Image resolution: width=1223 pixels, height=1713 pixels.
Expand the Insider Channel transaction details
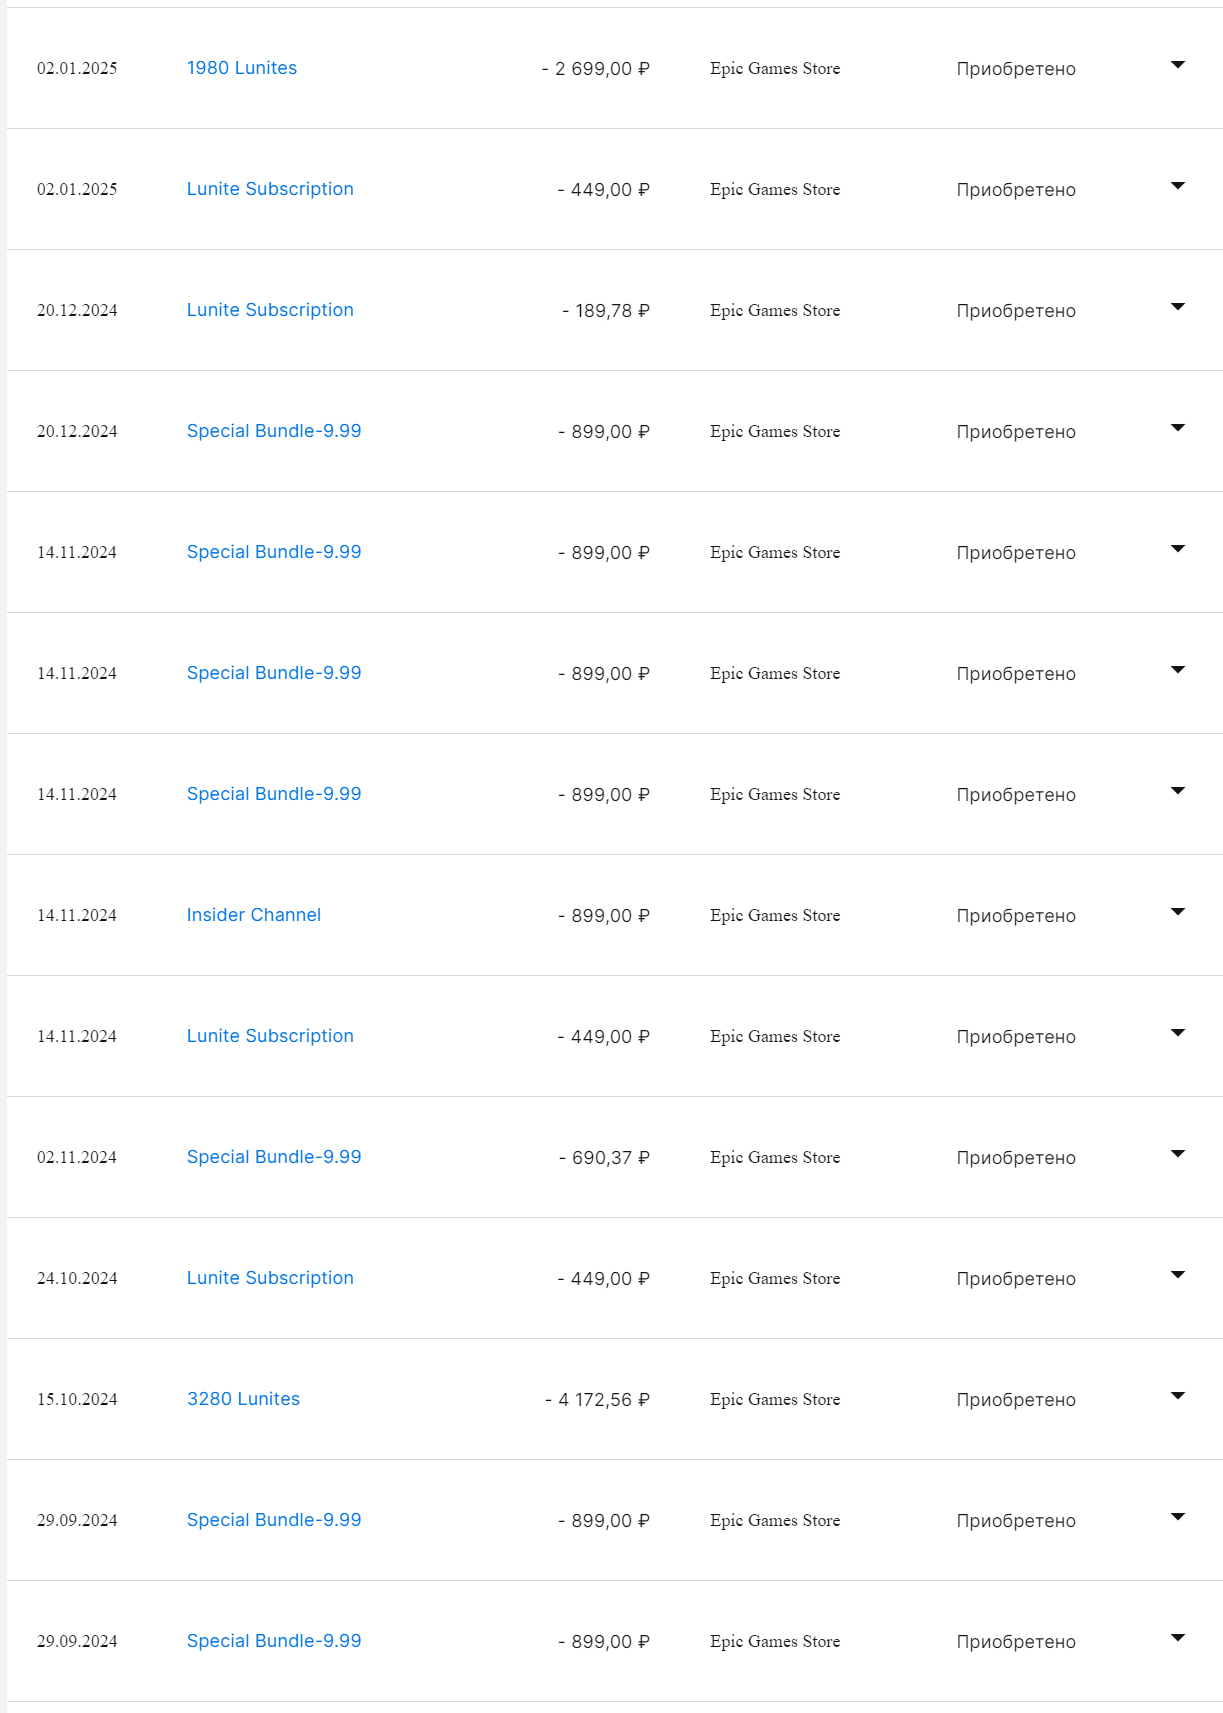[x=1178, y=912]
